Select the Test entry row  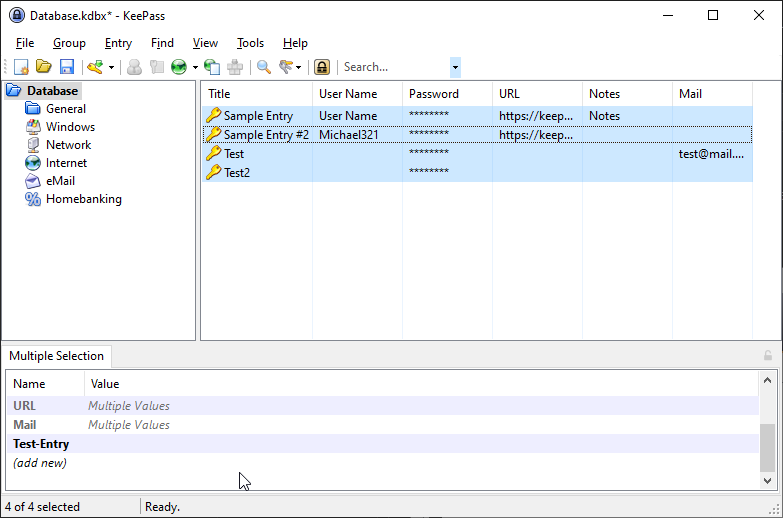(477, 154)
